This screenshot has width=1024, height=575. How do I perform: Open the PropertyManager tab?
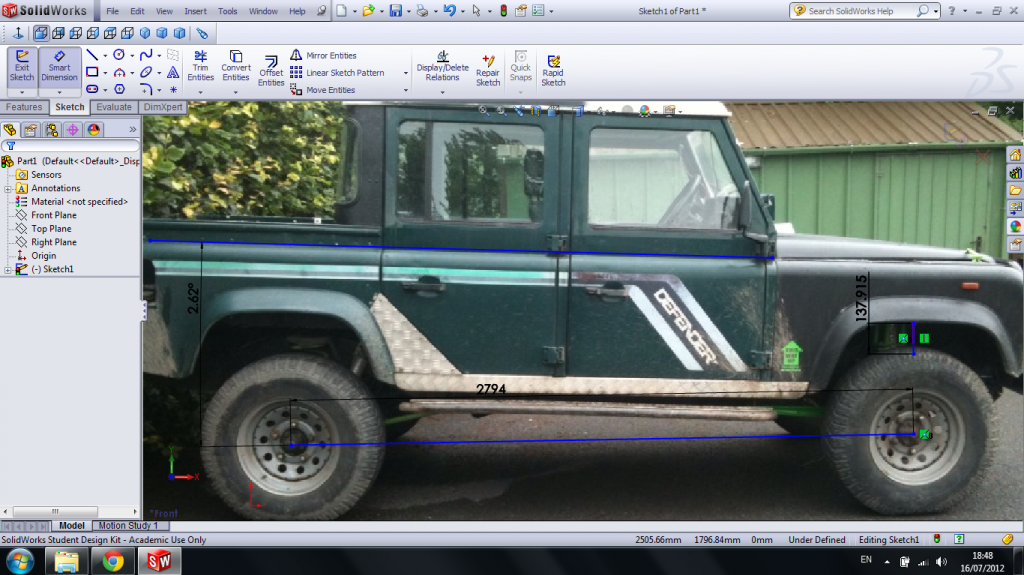(x=31, y=129)
